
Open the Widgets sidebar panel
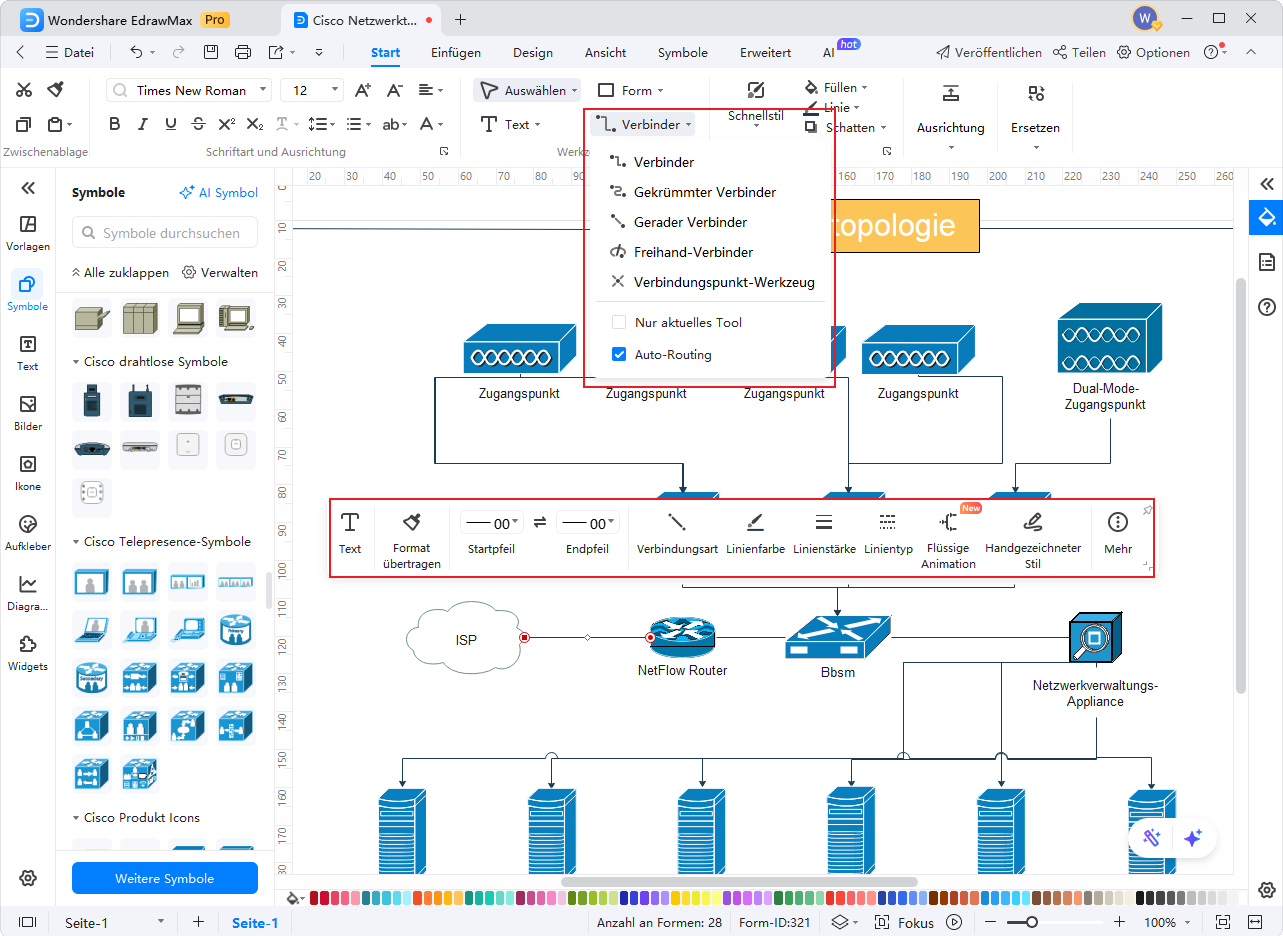28,652
